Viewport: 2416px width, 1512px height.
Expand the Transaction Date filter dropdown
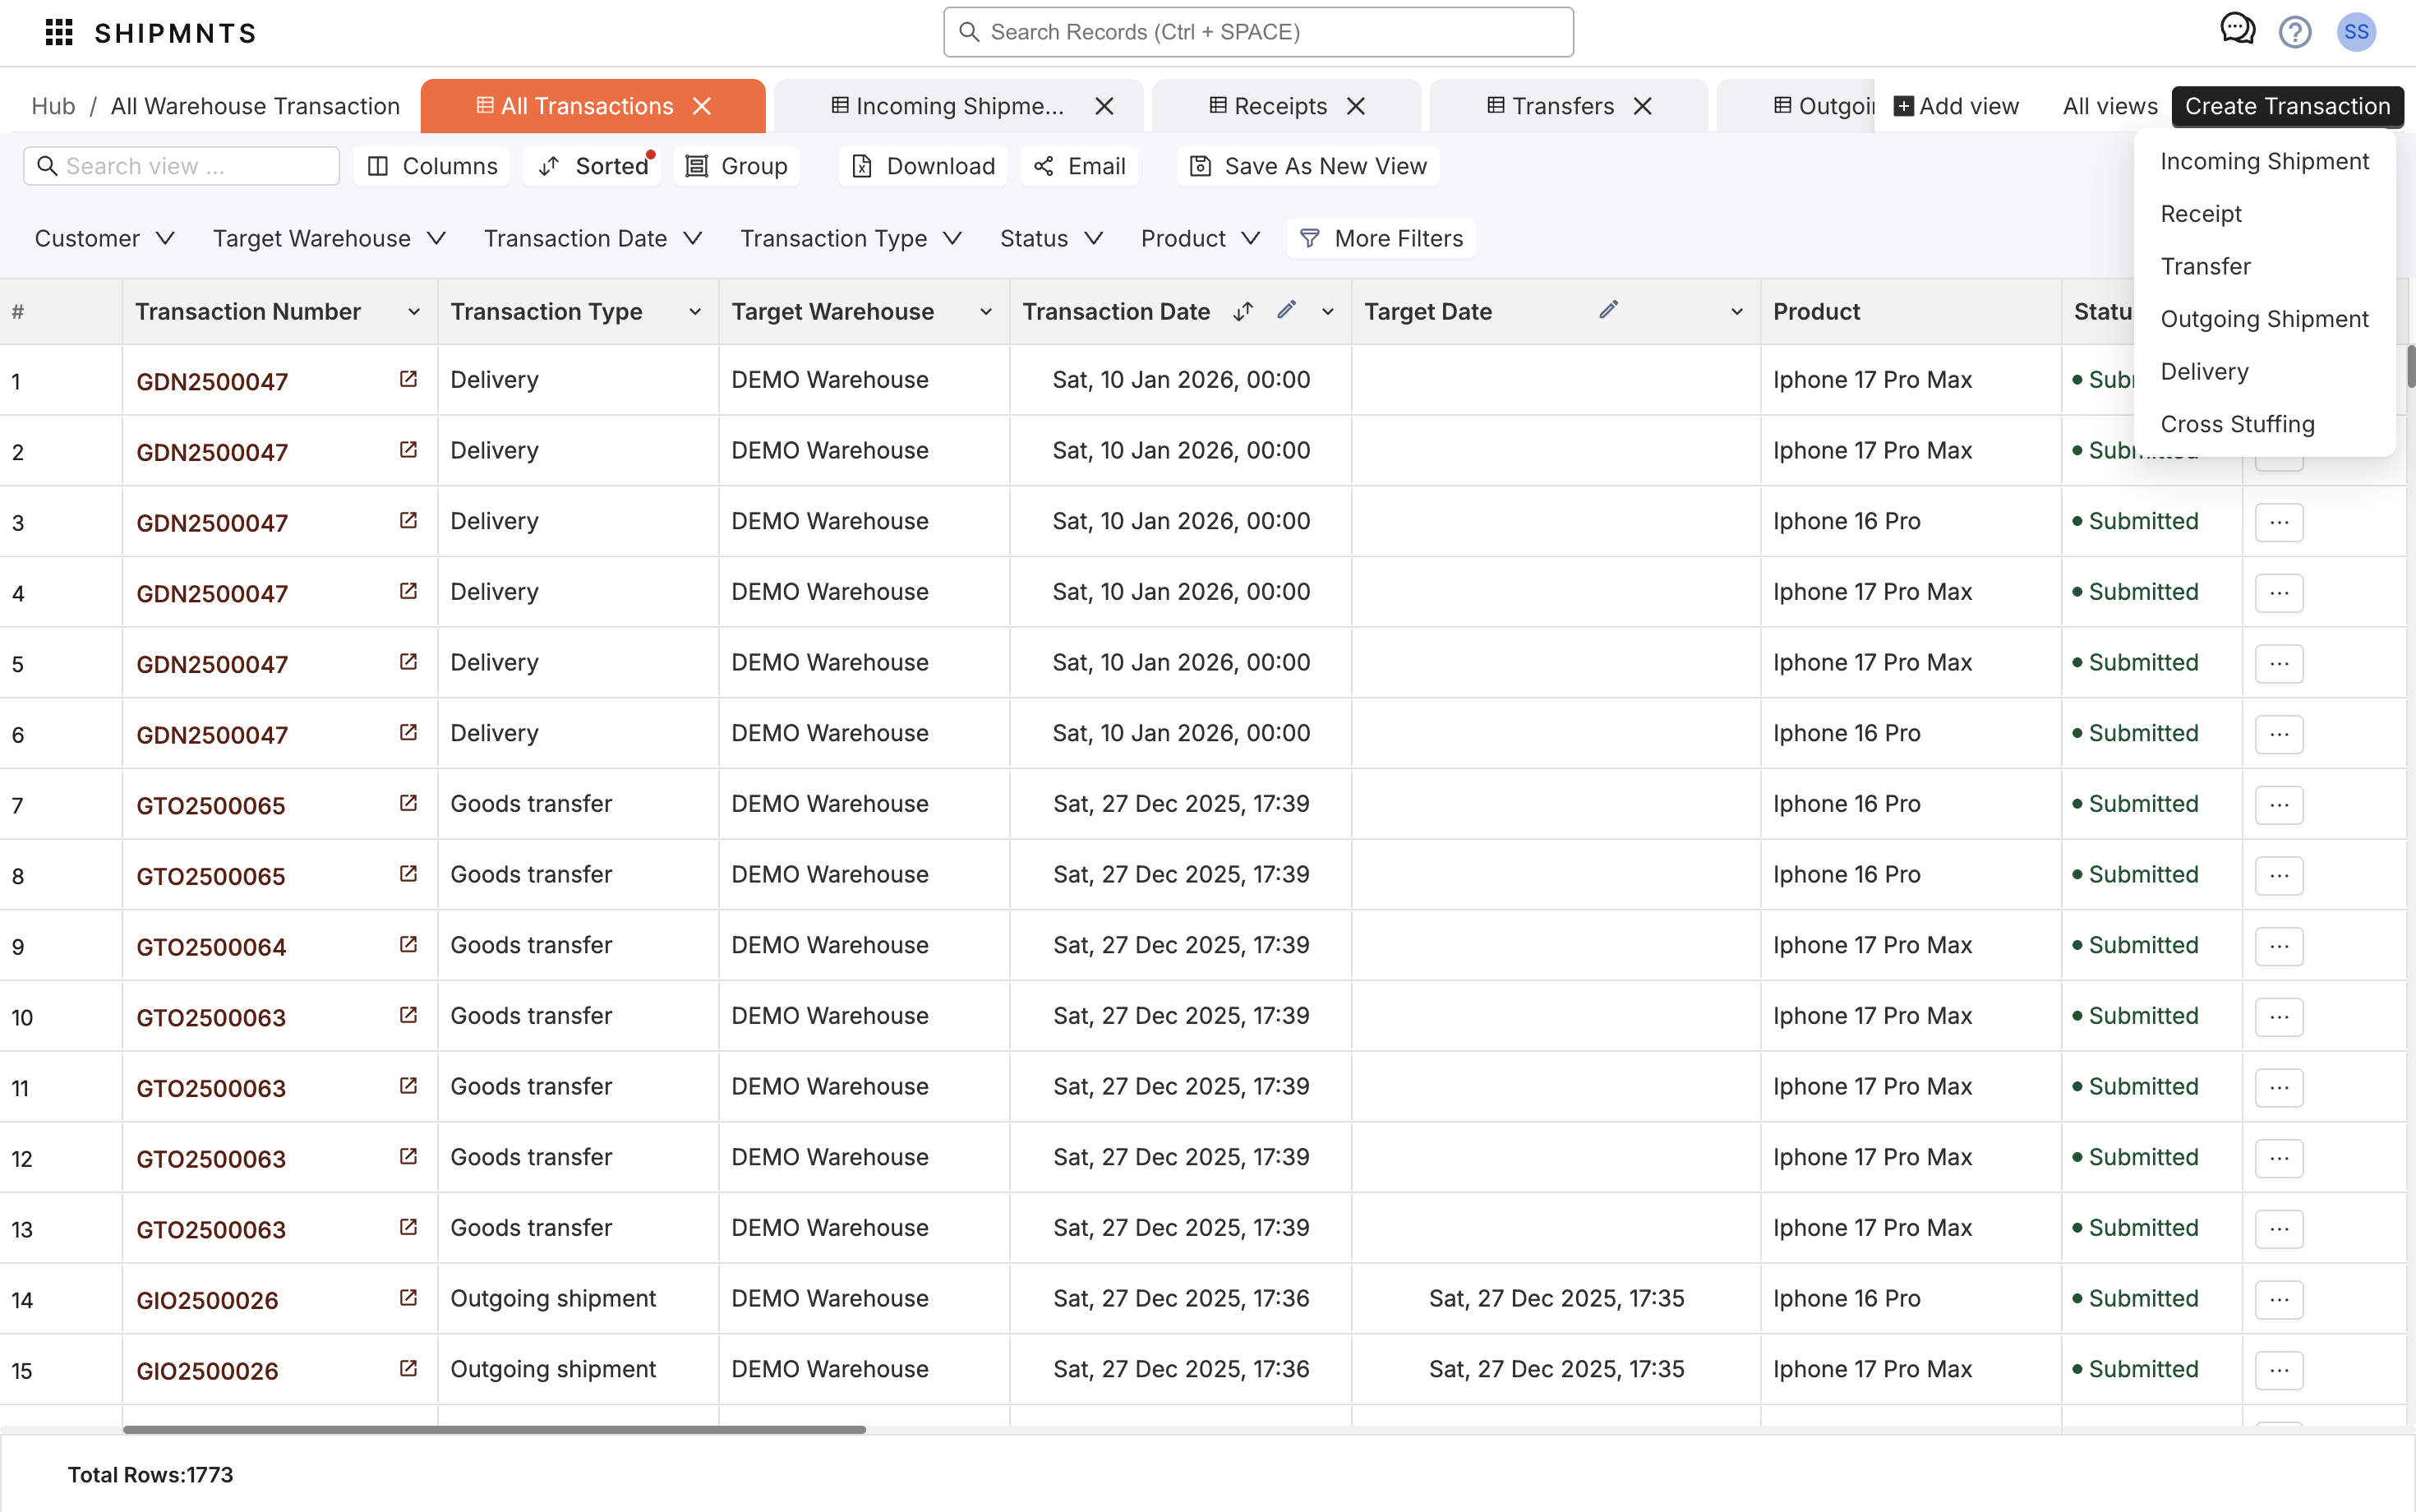click(593, 238)
